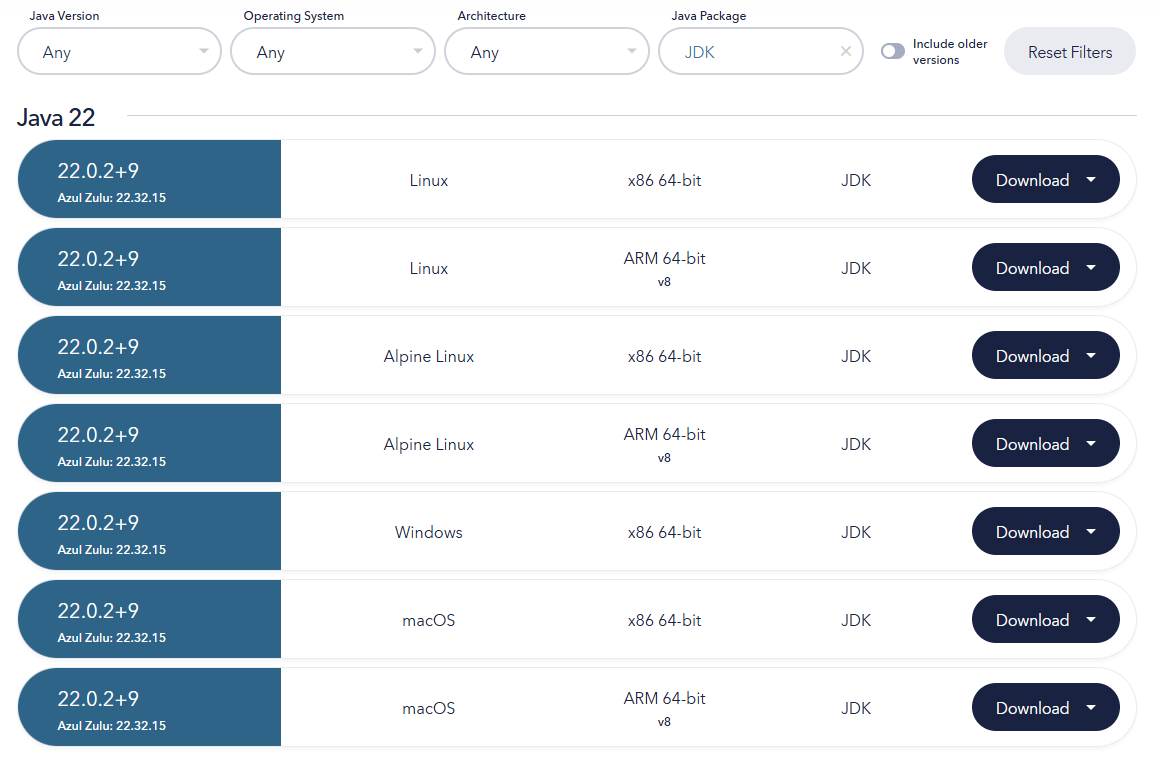Clear the JDK package filter with the X
The width and height of the screenshot is (1158, 770).
[846, 51]
